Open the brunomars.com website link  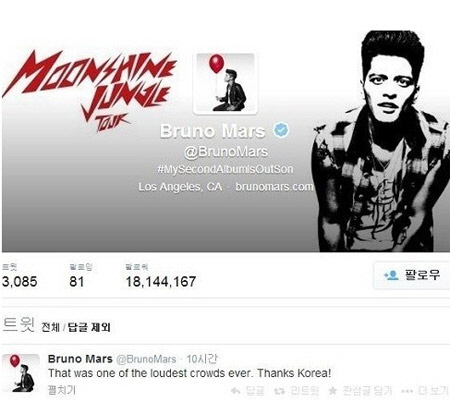[274, 186]
